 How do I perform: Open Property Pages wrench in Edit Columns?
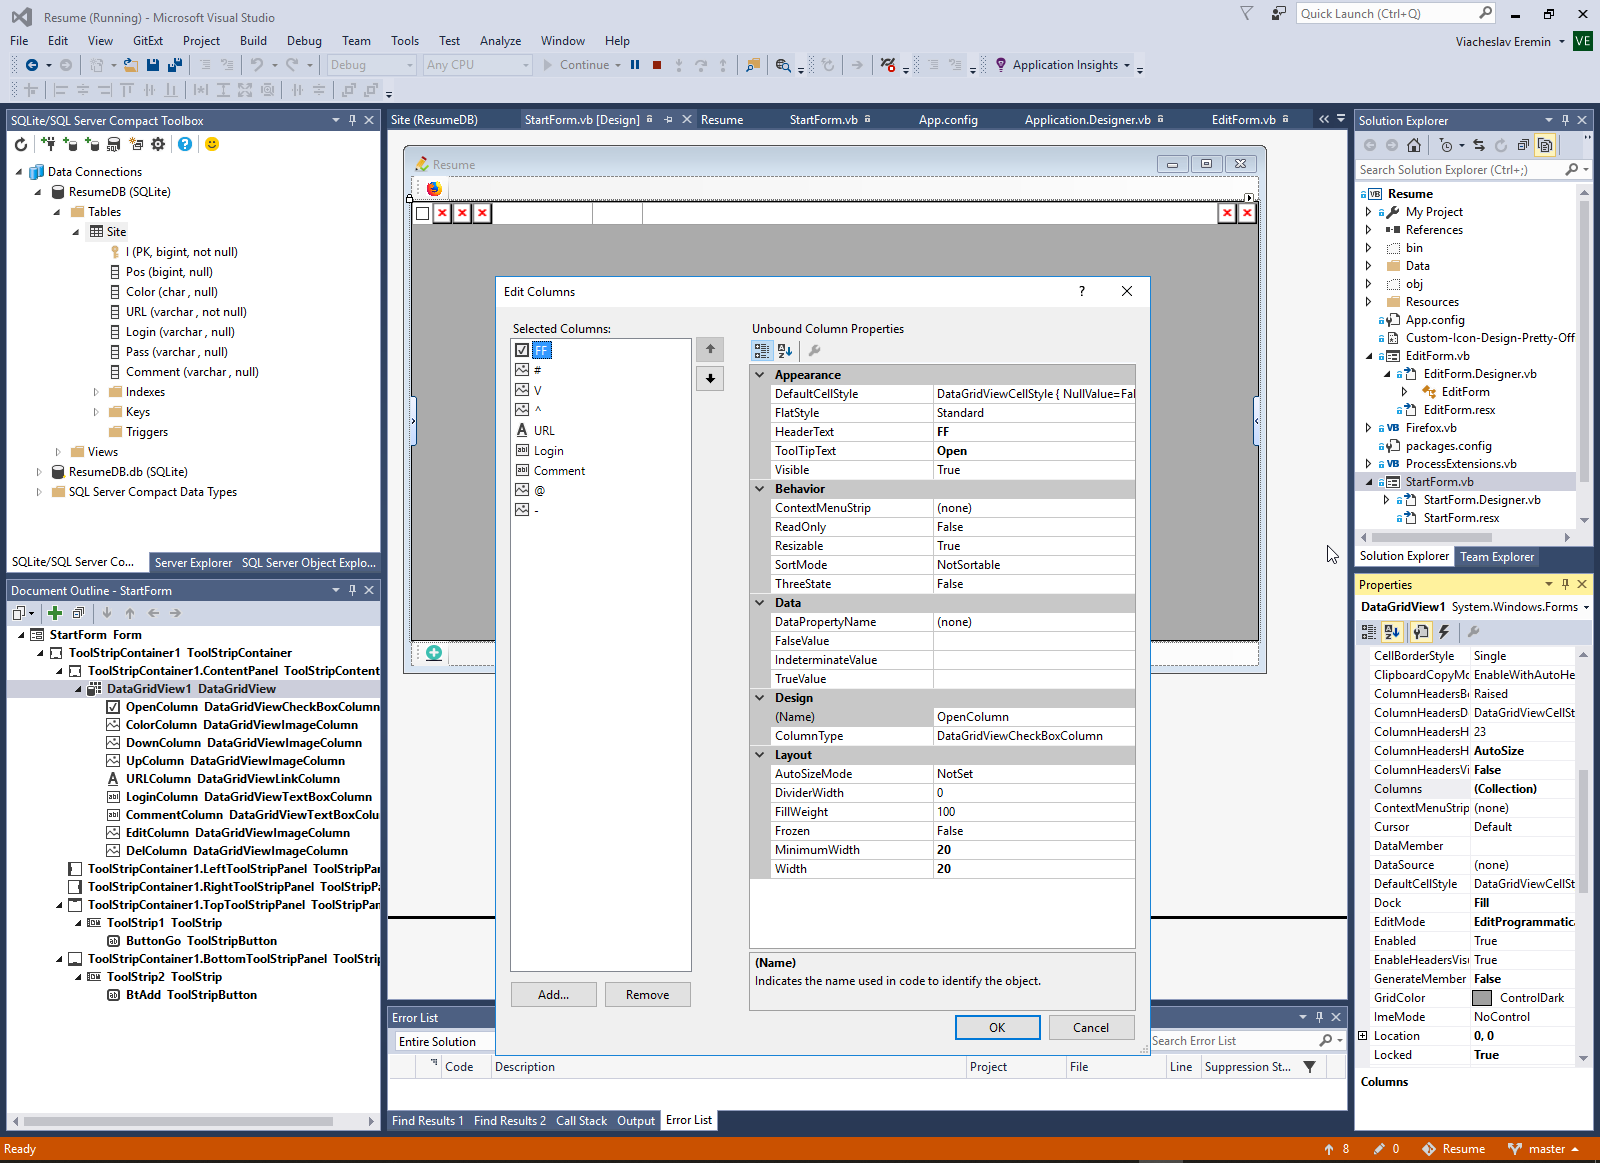pyautogui.click(x=815, y=351)
